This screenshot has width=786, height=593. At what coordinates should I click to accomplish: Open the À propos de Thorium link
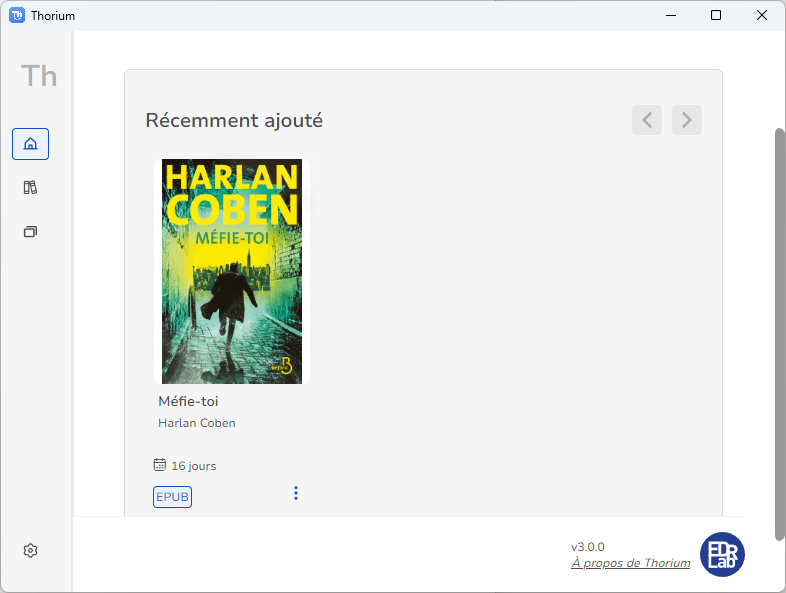click(630, 563)
